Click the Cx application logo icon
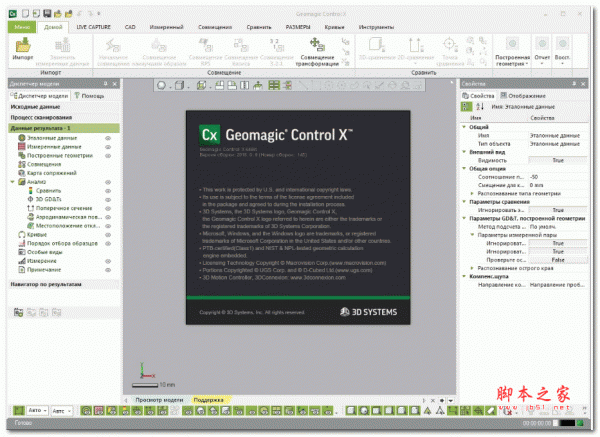 13,14
